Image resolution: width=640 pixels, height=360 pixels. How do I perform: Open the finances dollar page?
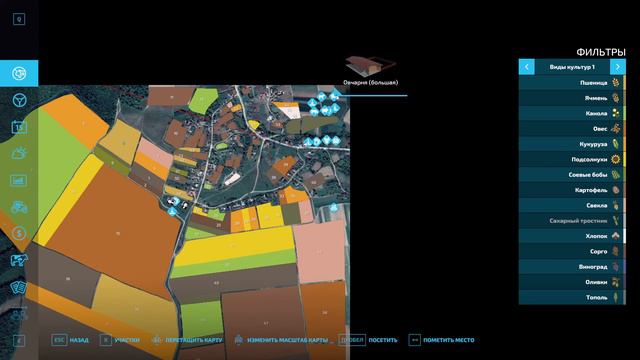pos(19,233)
